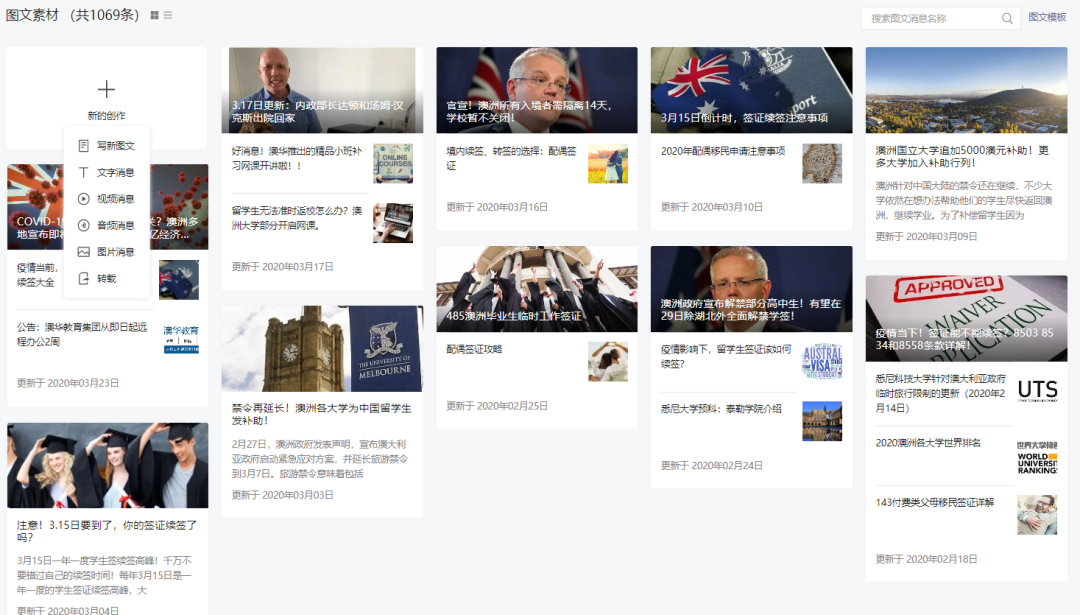Open article 留学生无法准时返校怎么办
This screenshot has height=615, width=1080.
[x=297, y=218]
